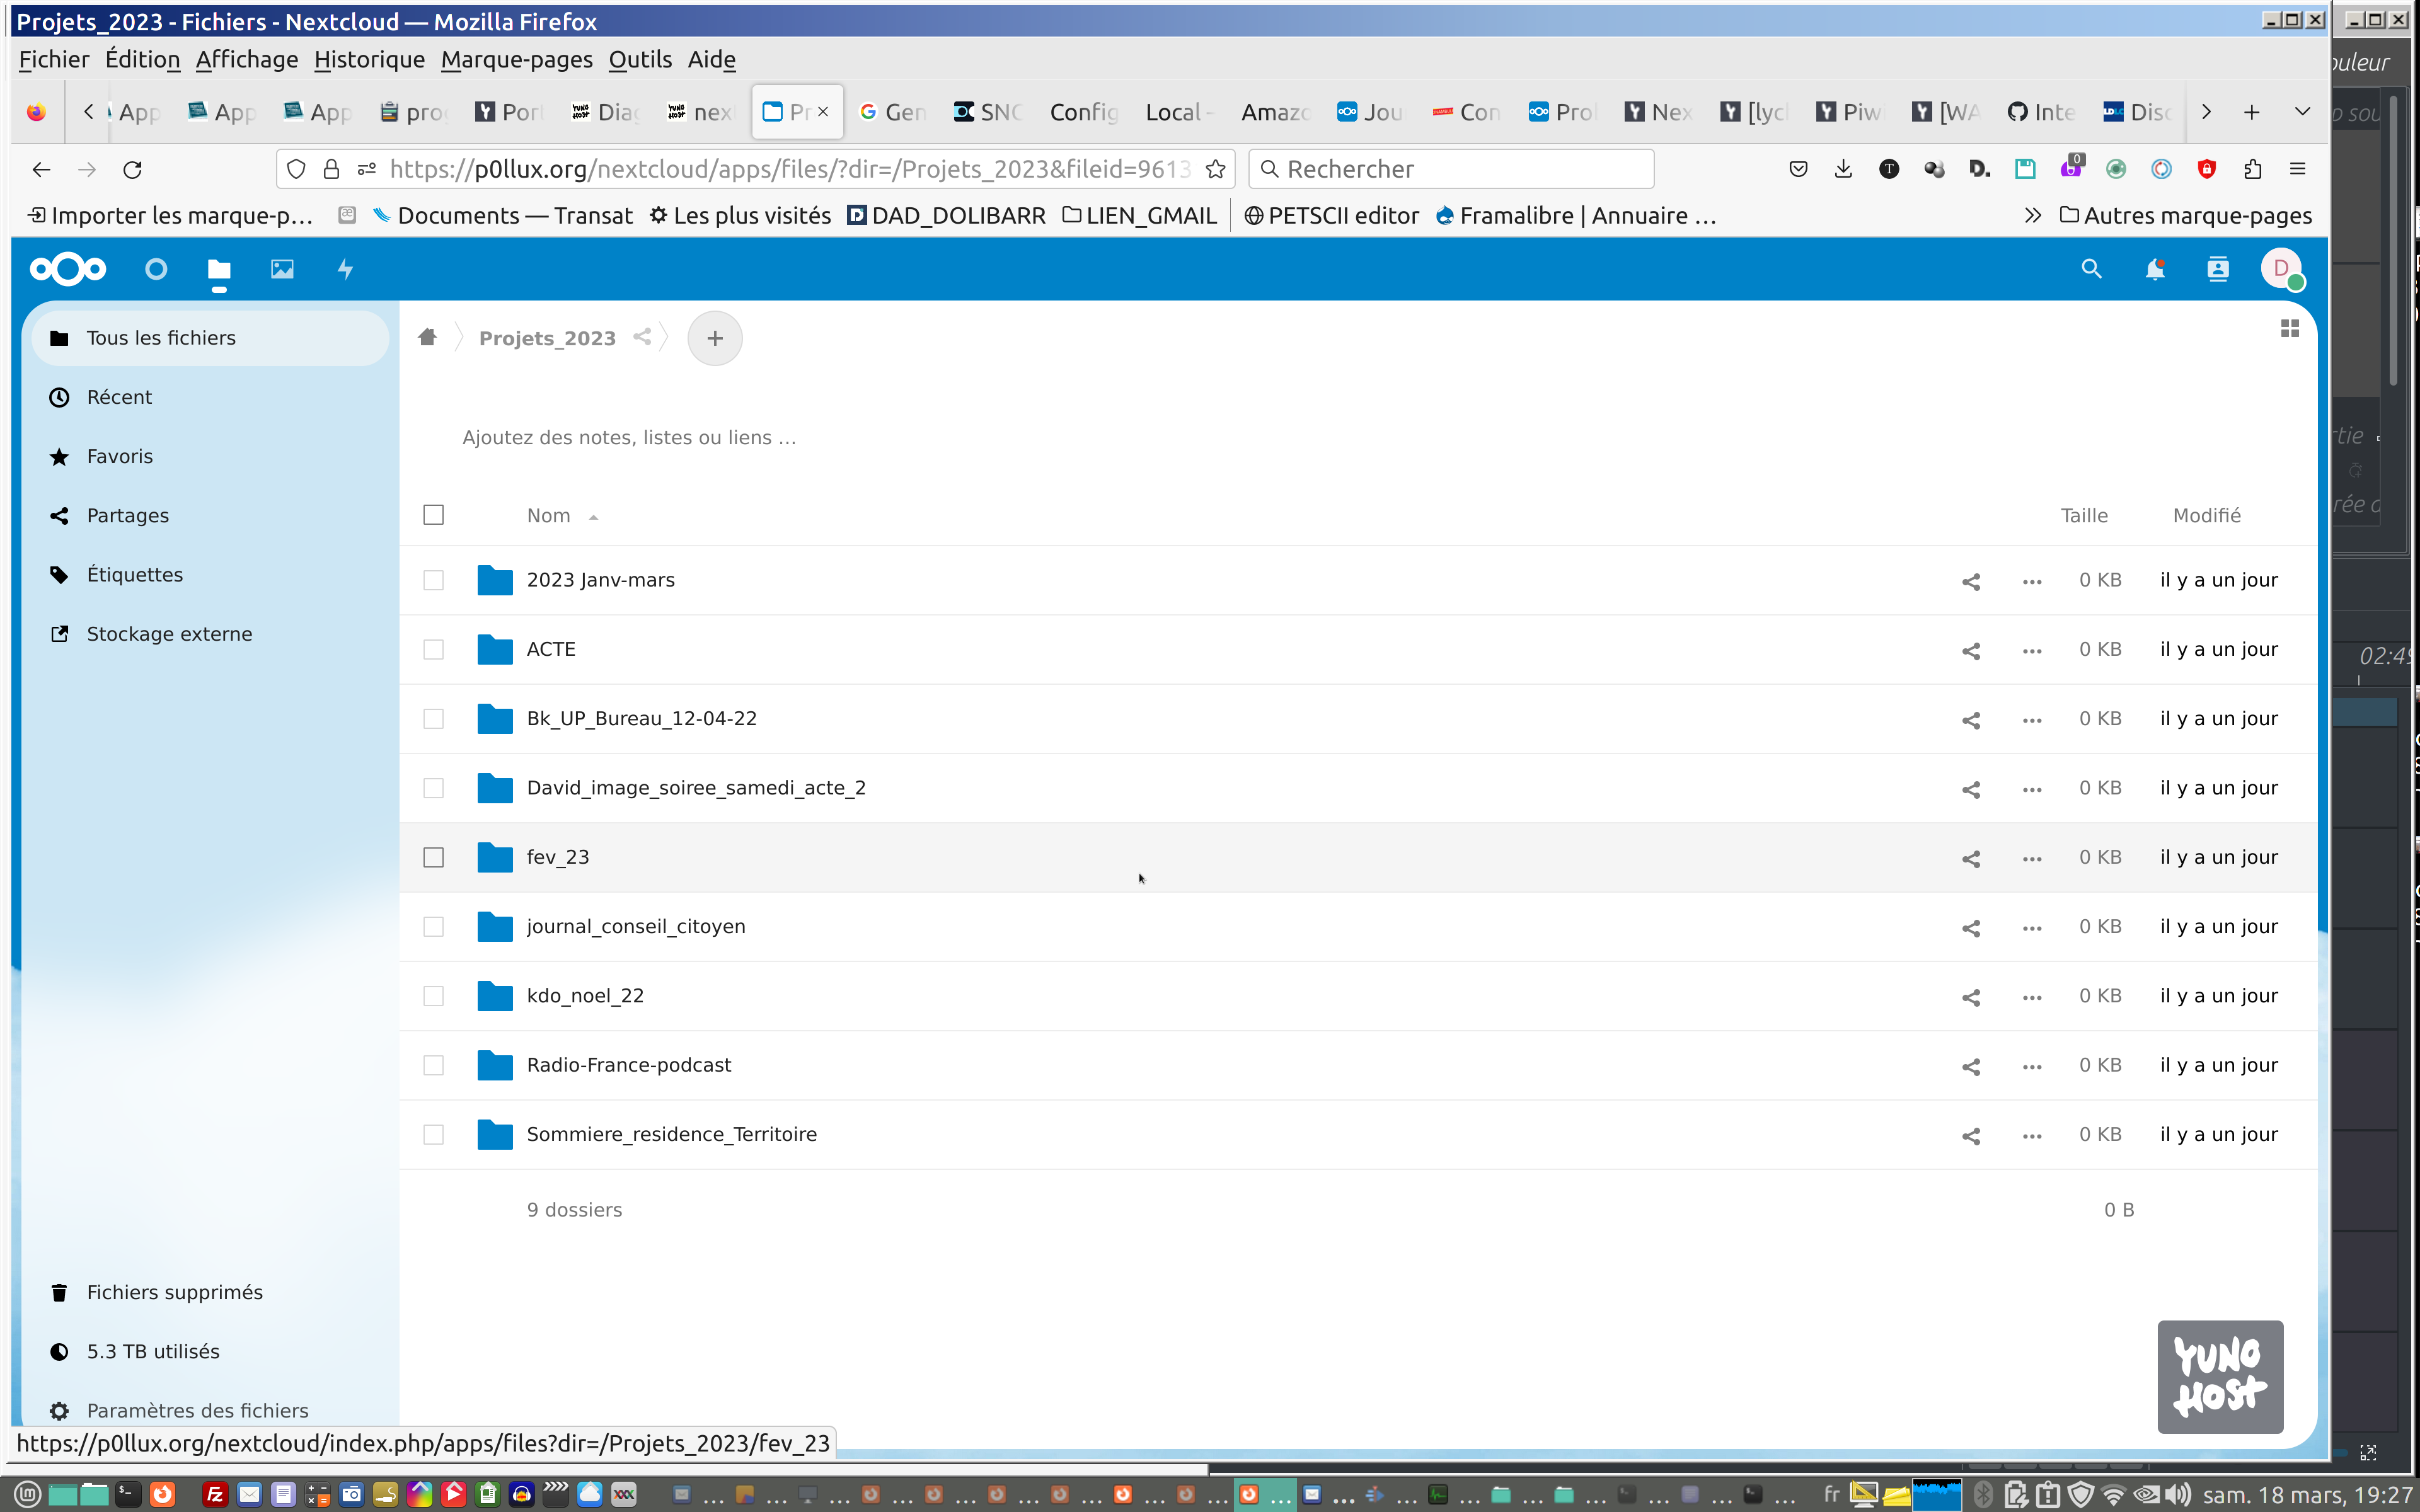Open the Activity lightning bolt icon
This screenshot has height=1512, width=2420.
345,269
